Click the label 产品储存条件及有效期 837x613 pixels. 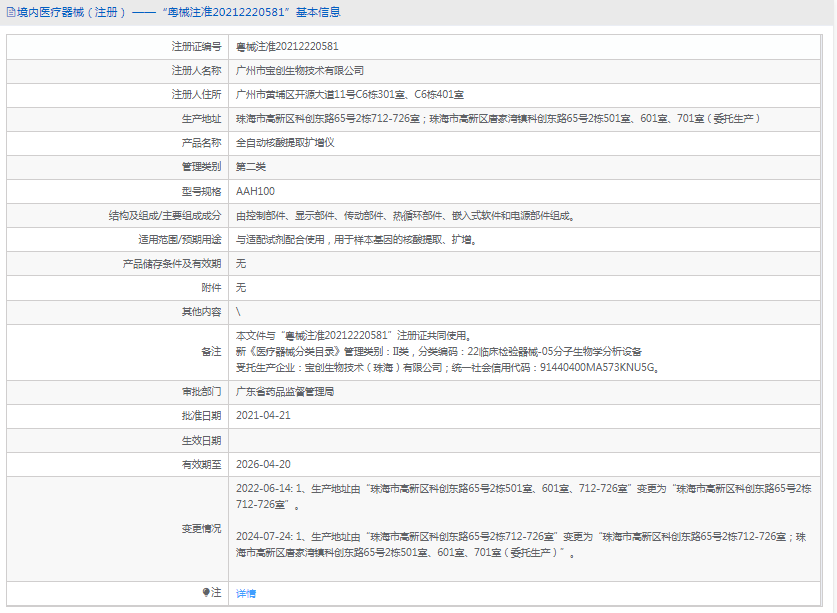coord(171,264)
